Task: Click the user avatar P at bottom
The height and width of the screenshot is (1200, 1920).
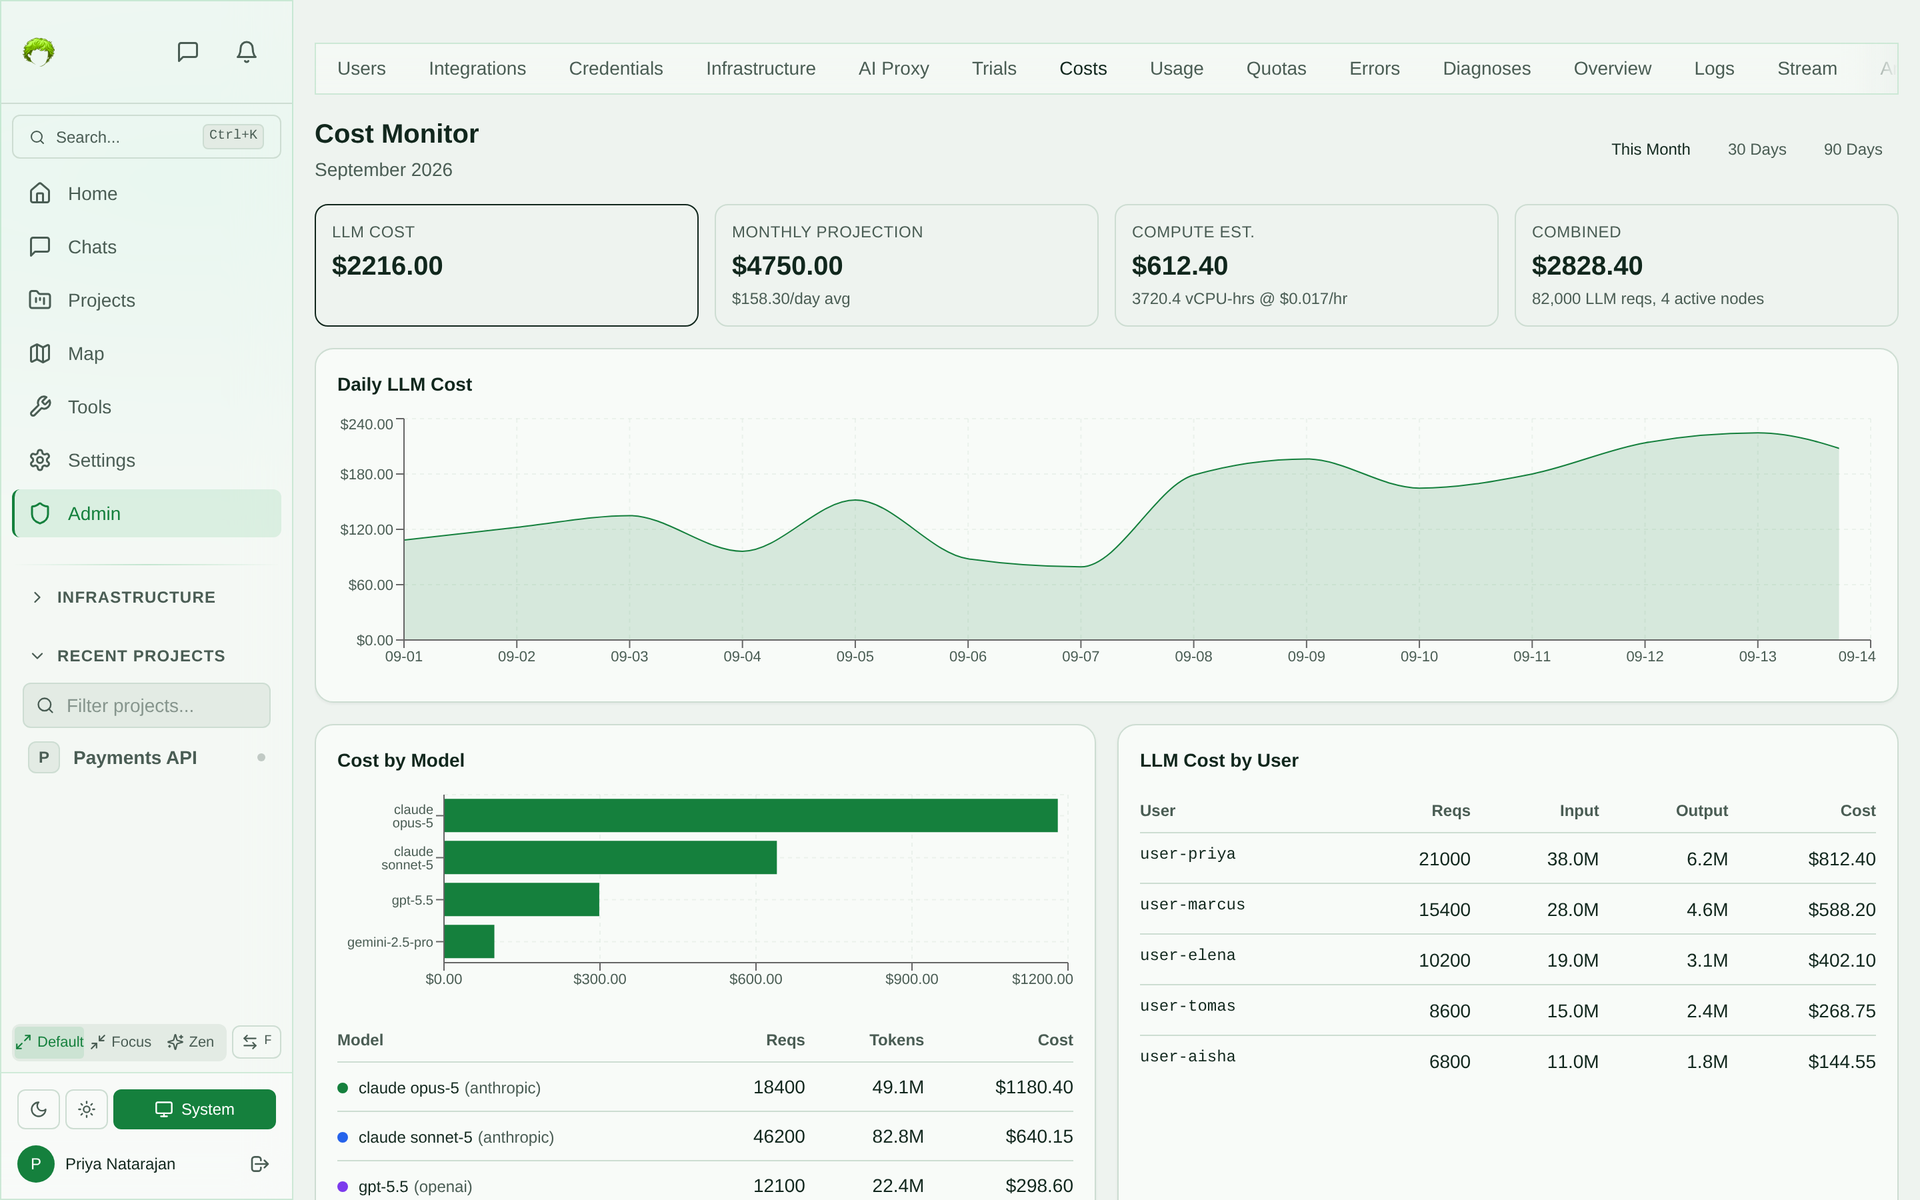Action: pyautogui.click(x=36, y=1164)
